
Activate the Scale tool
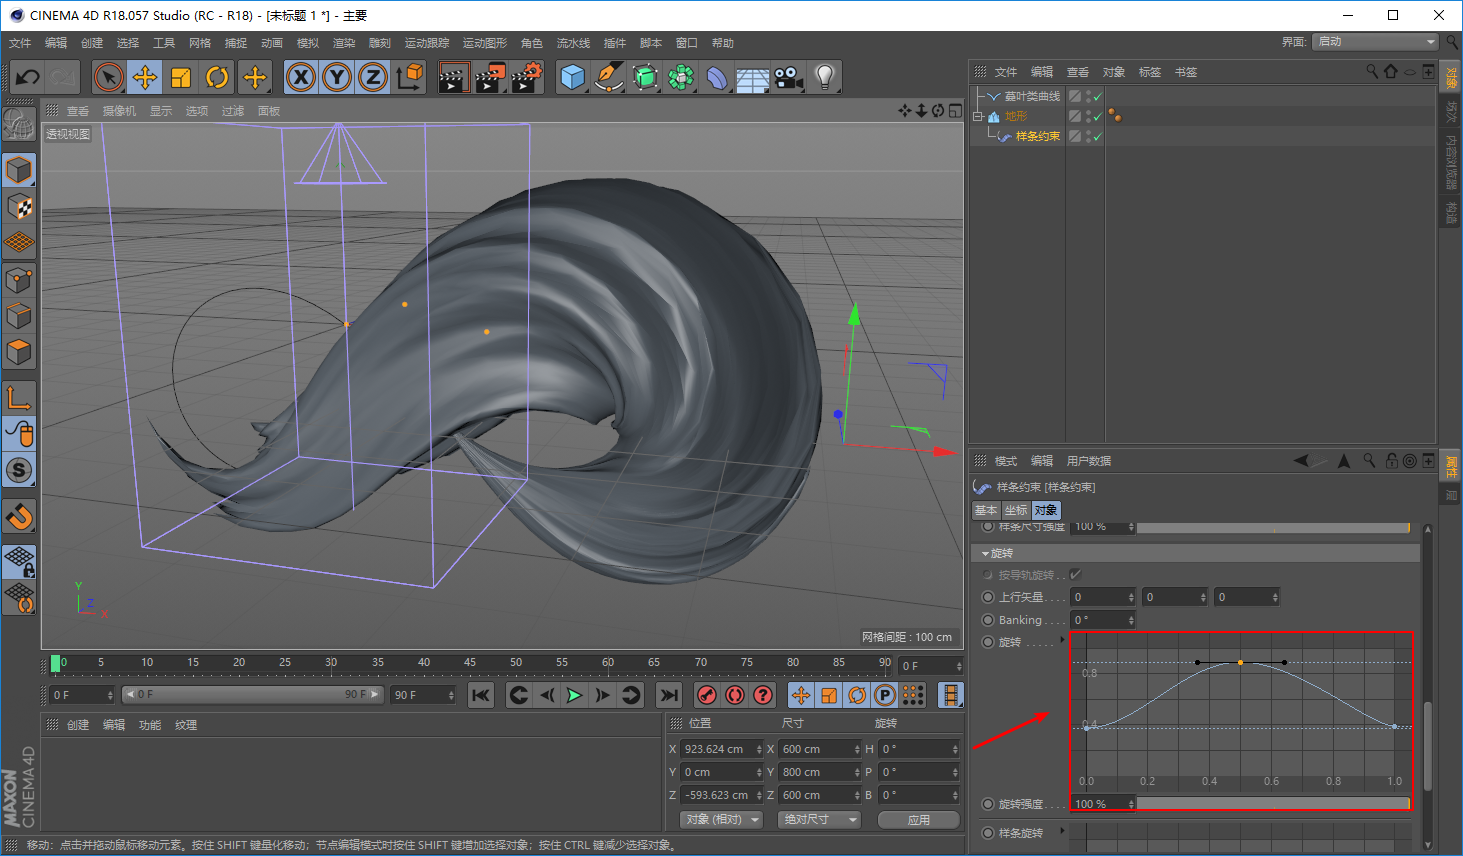(x=181, y=77)
